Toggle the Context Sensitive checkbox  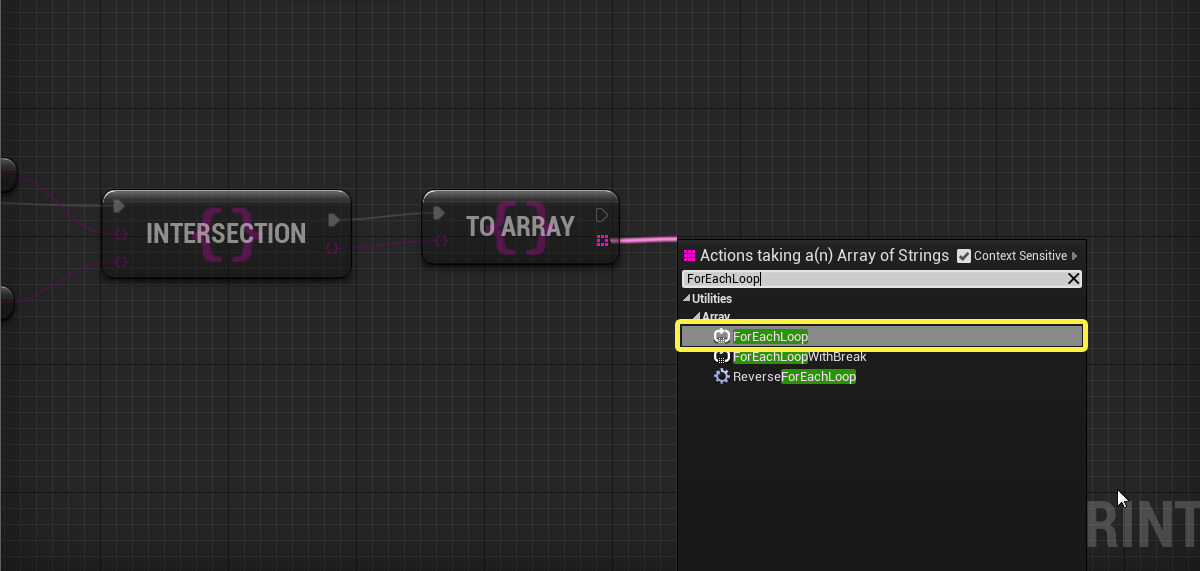coord(964,256)
